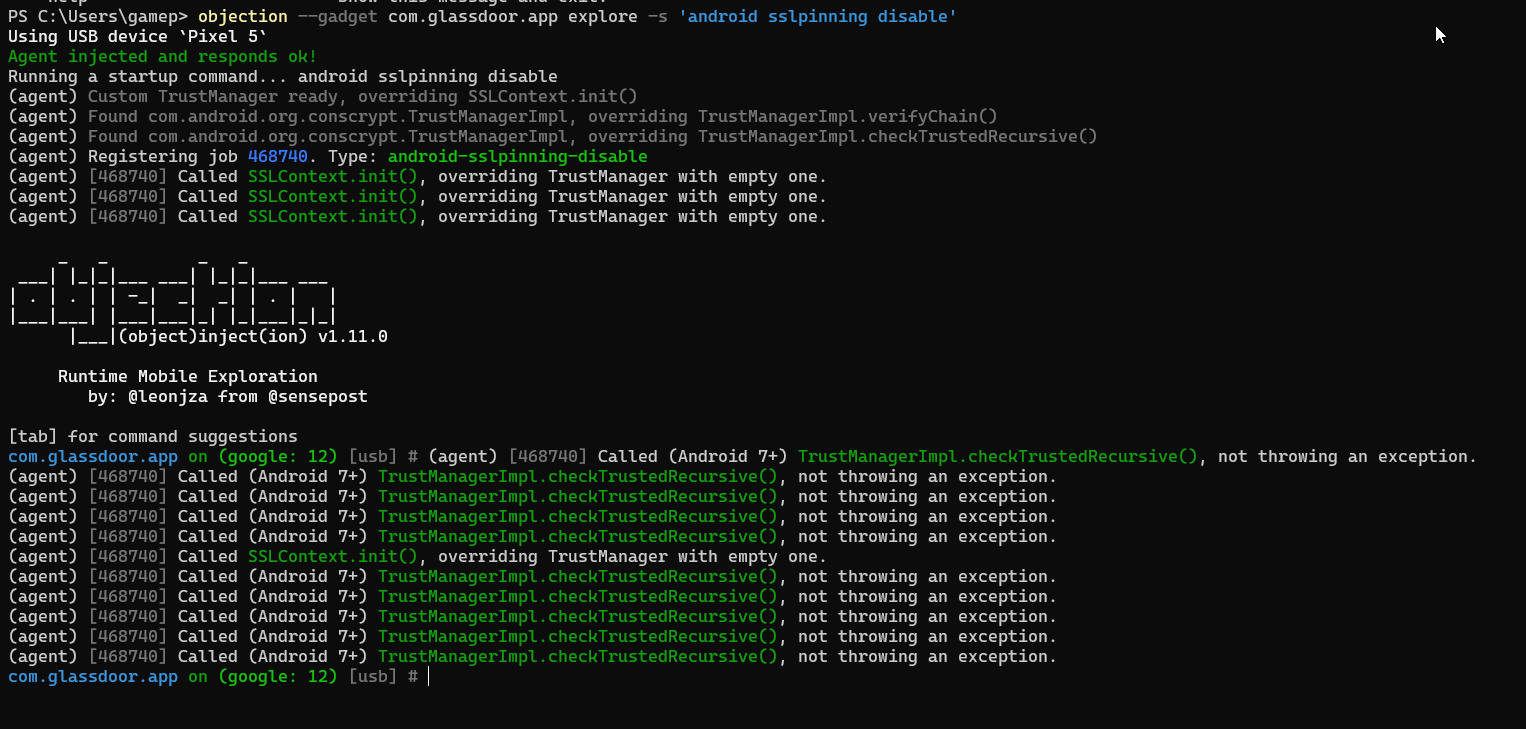Click blue job number 468740 in 'Registering job'
Screen dimensions: 1526x729
tap(278, 157)
